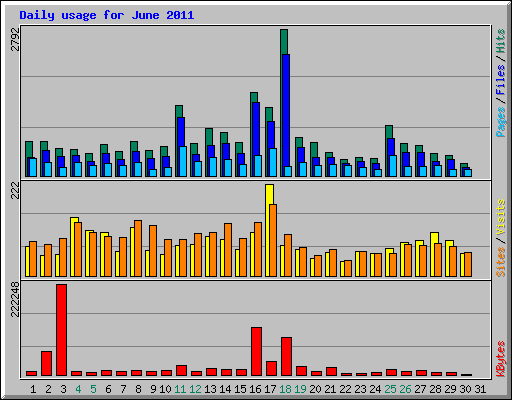Screen dimensions: 512x400
Task: Click the yellow visits bar for day 4
Action: pyautogui.click(x=74, y=220)
